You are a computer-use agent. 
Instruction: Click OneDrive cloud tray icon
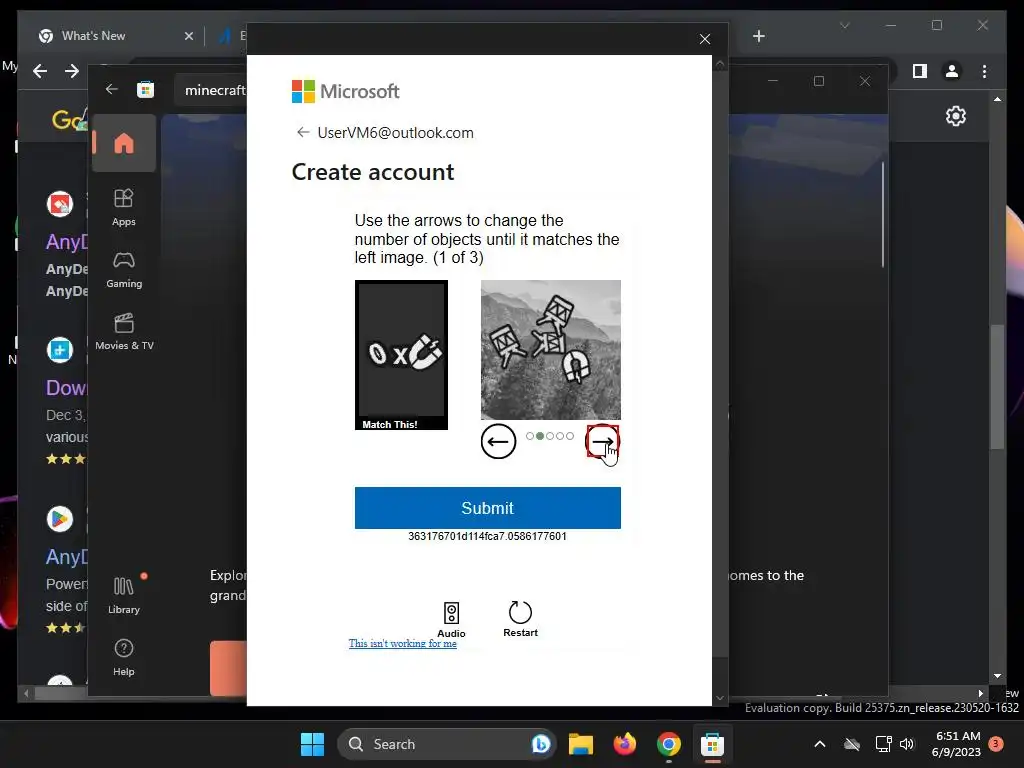pyautogui.click(x=852, y=744)
